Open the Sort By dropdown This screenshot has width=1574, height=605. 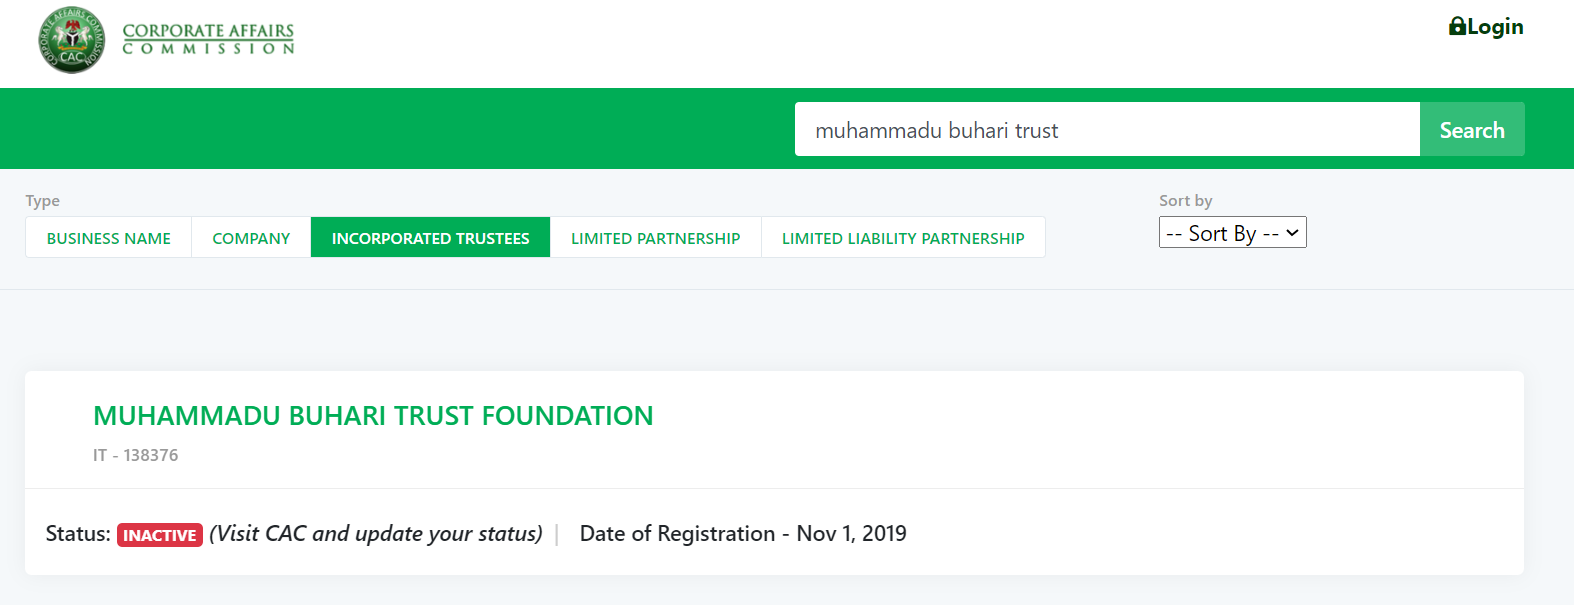coord(1222,233)
